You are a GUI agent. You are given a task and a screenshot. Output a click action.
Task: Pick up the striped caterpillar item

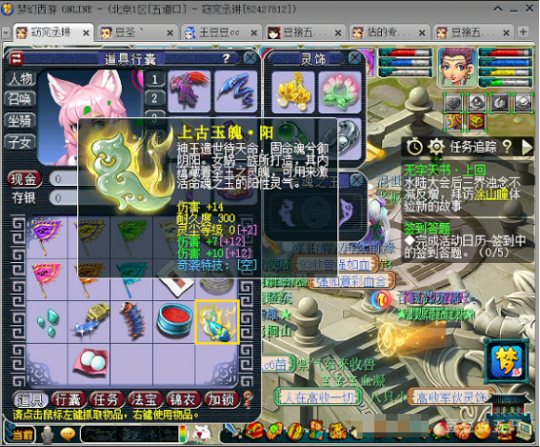tap(132, 322)
